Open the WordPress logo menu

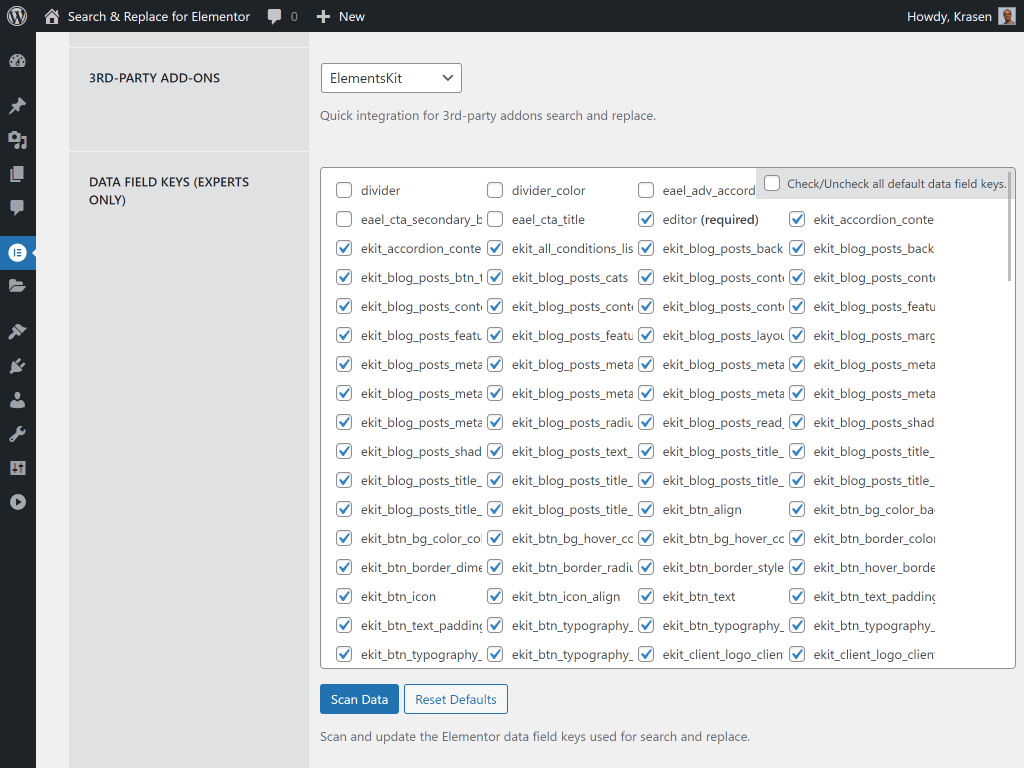coord(17,16)
